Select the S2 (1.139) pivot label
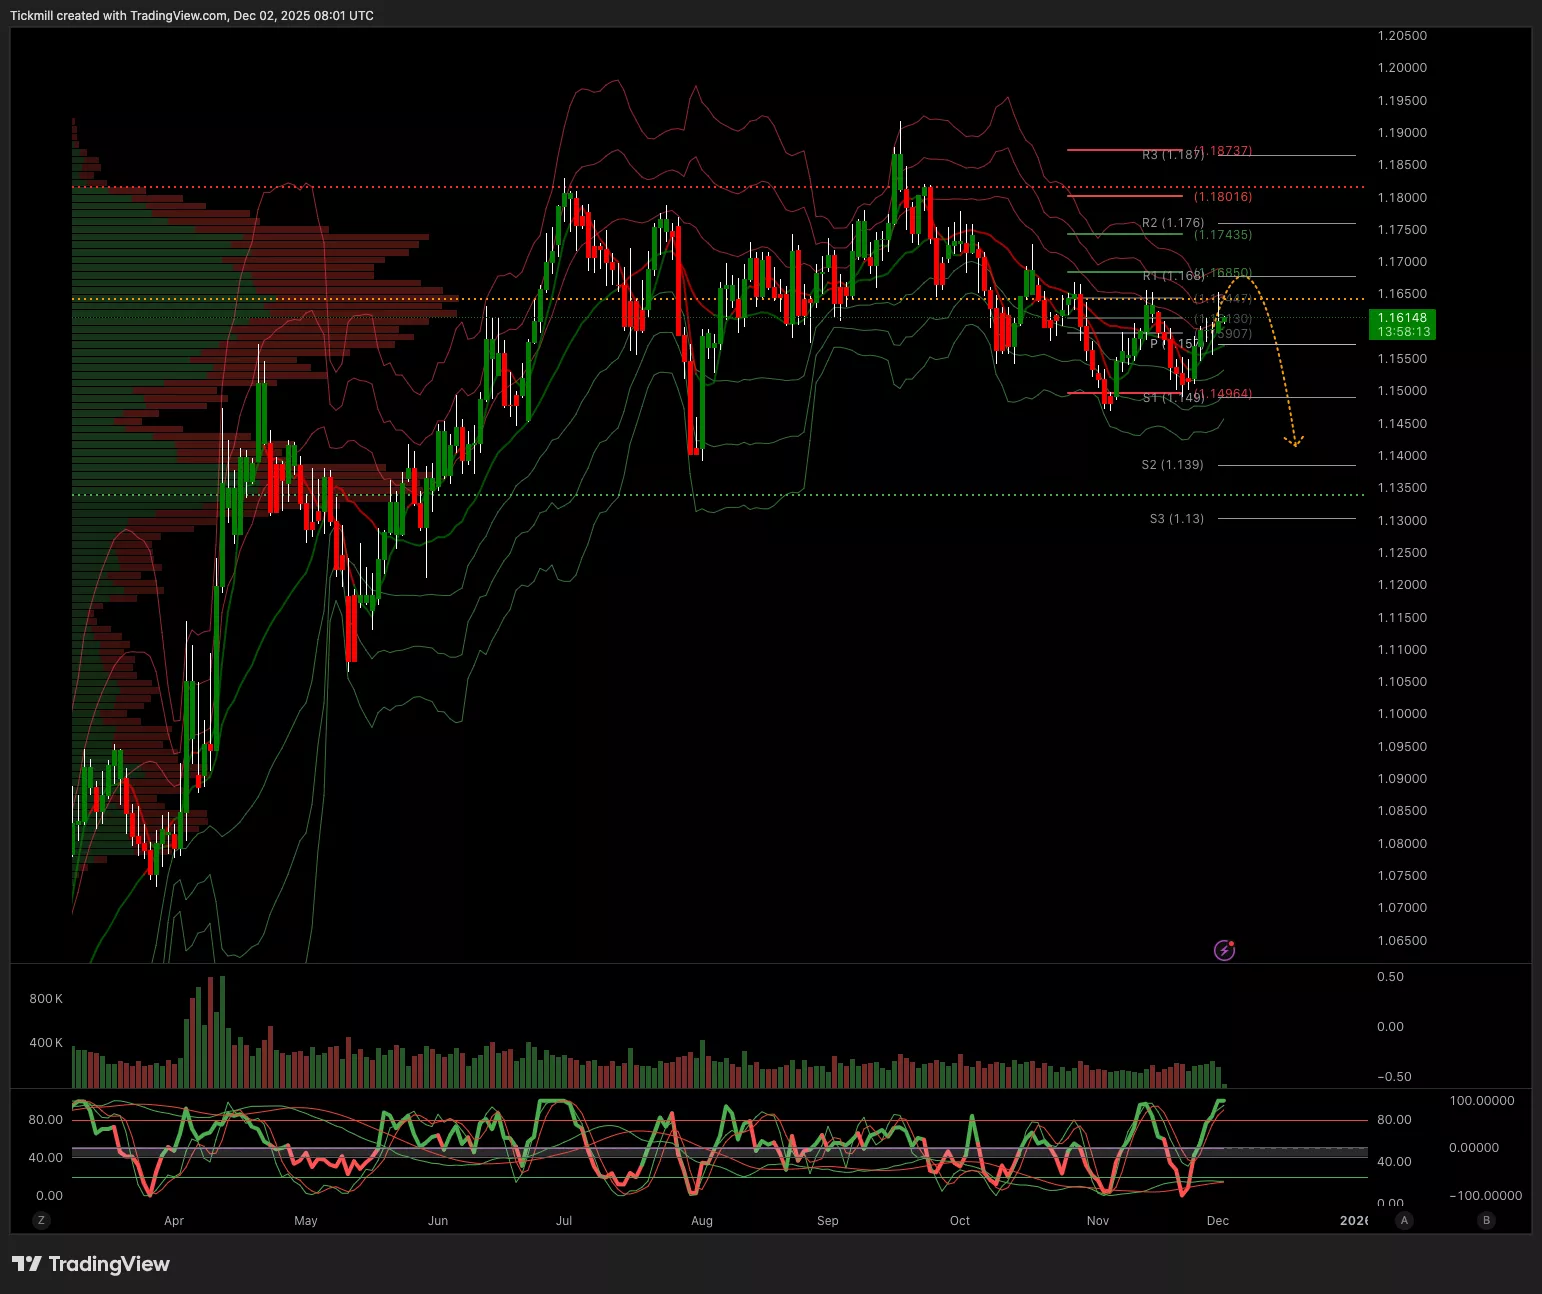1542x1294 pixels. [x=1172, y=465]
